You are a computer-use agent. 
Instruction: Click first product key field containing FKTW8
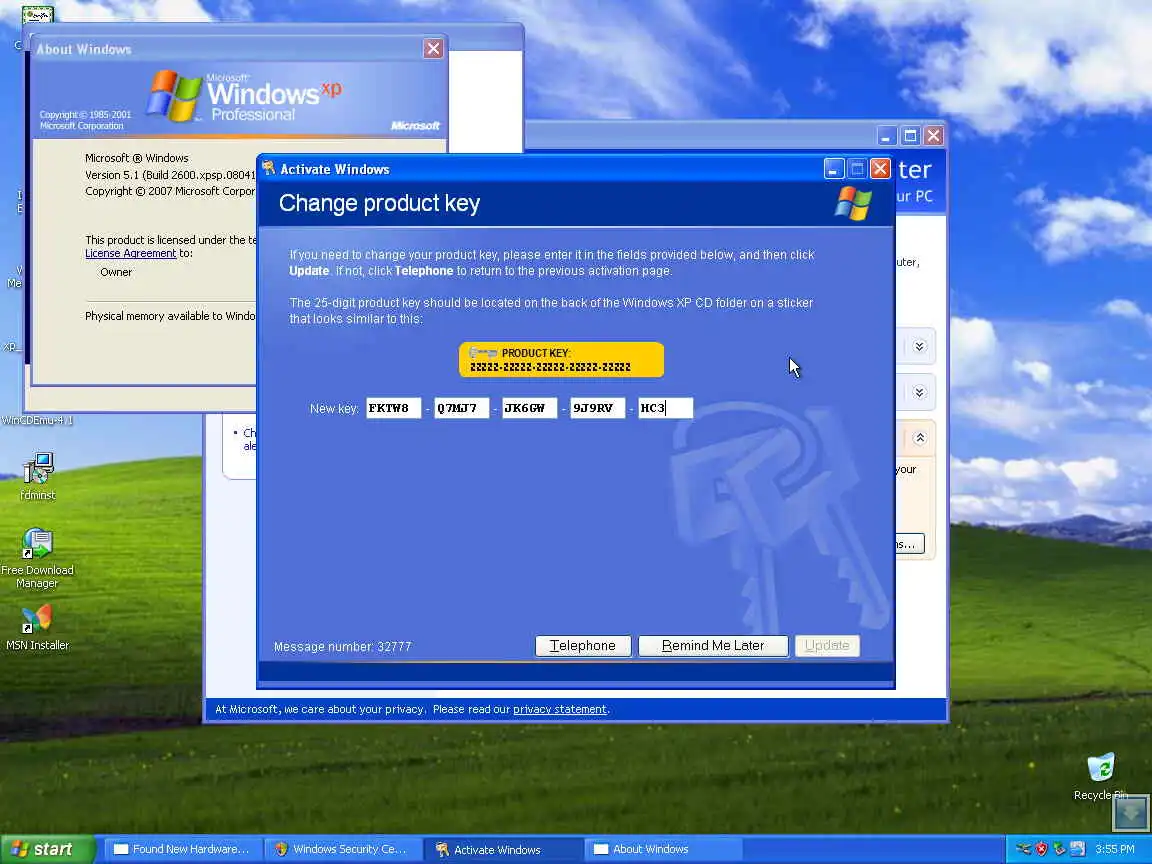click(393, 408)
